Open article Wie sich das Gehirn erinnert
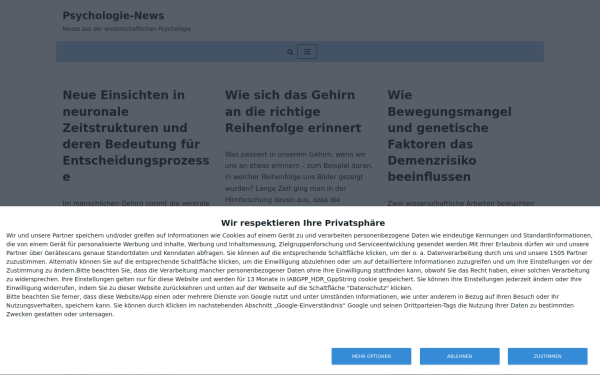 coord(293,111)
